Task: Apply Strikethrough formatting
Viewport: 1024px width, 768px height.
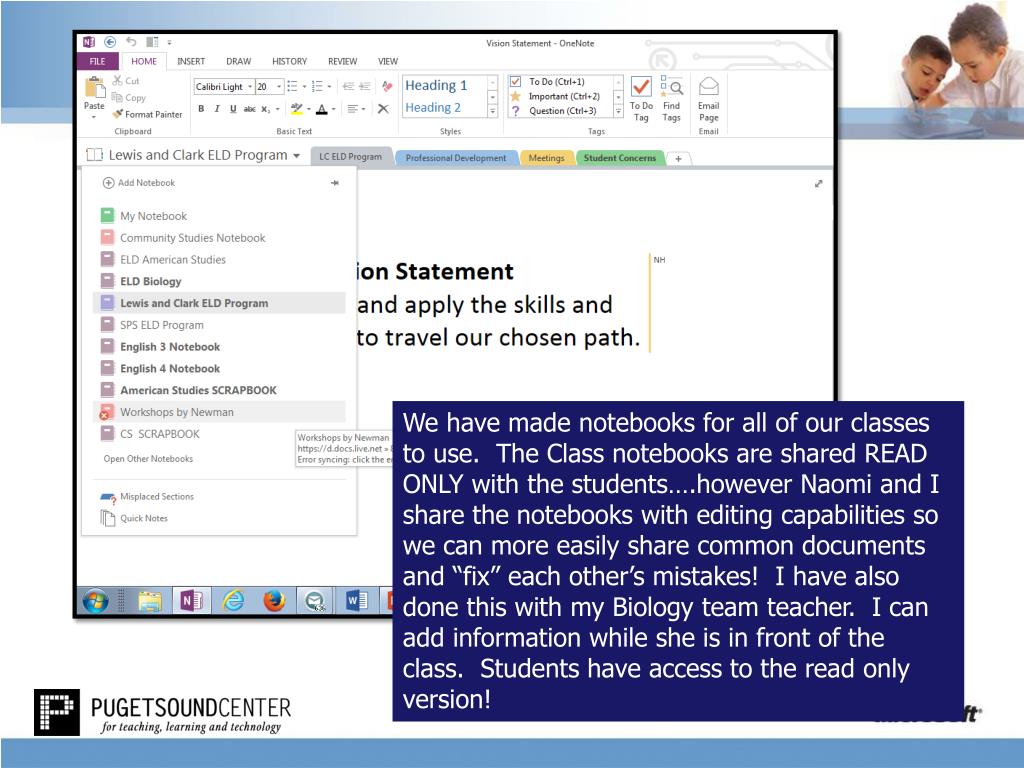Action: tap(249, 109)
